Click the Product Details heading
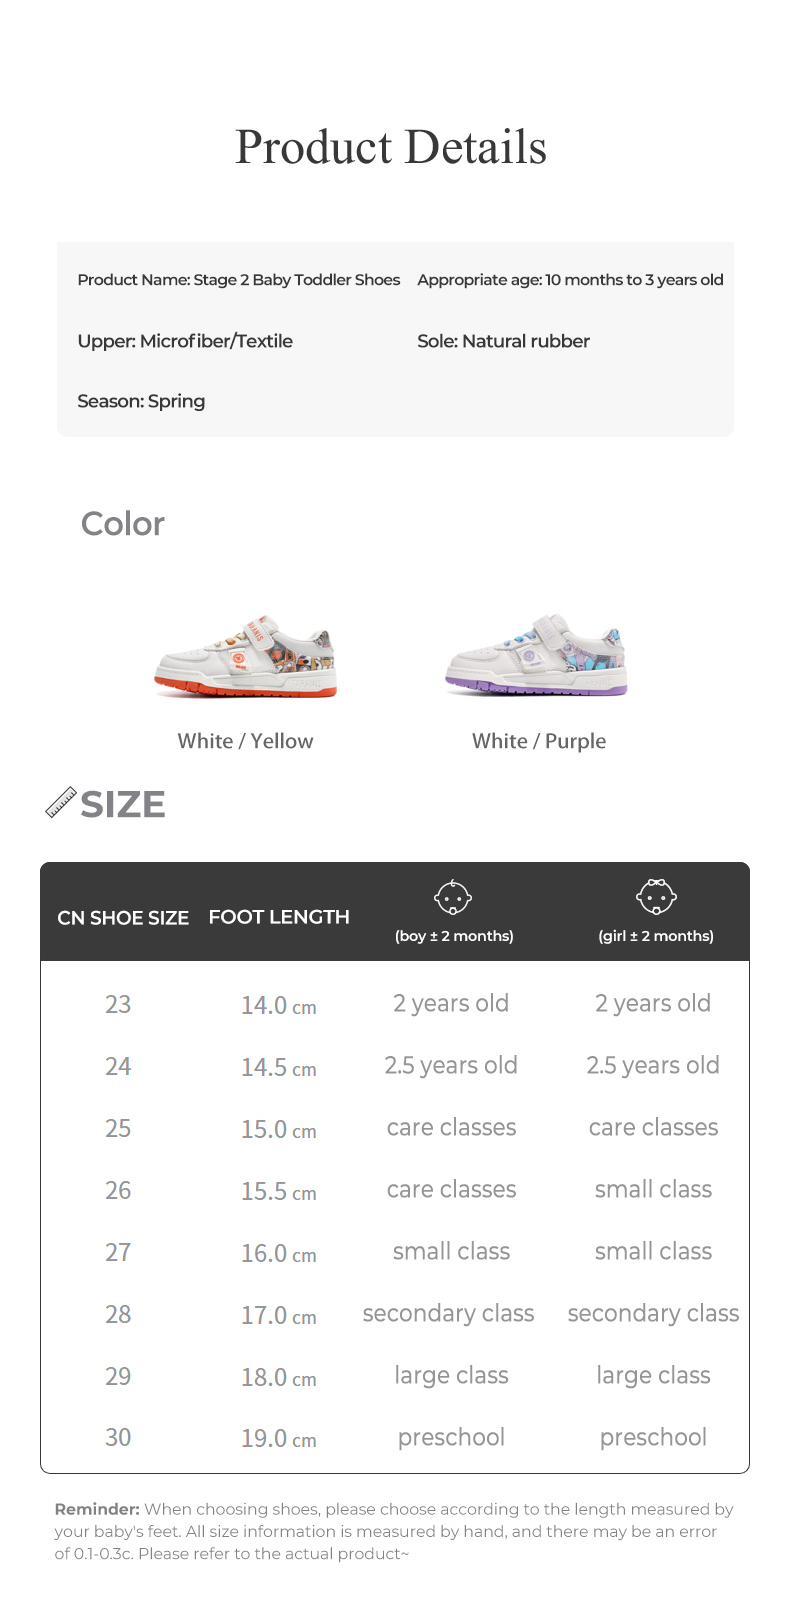The height and width of the screenshot is (1617, 790). point(391,147)
